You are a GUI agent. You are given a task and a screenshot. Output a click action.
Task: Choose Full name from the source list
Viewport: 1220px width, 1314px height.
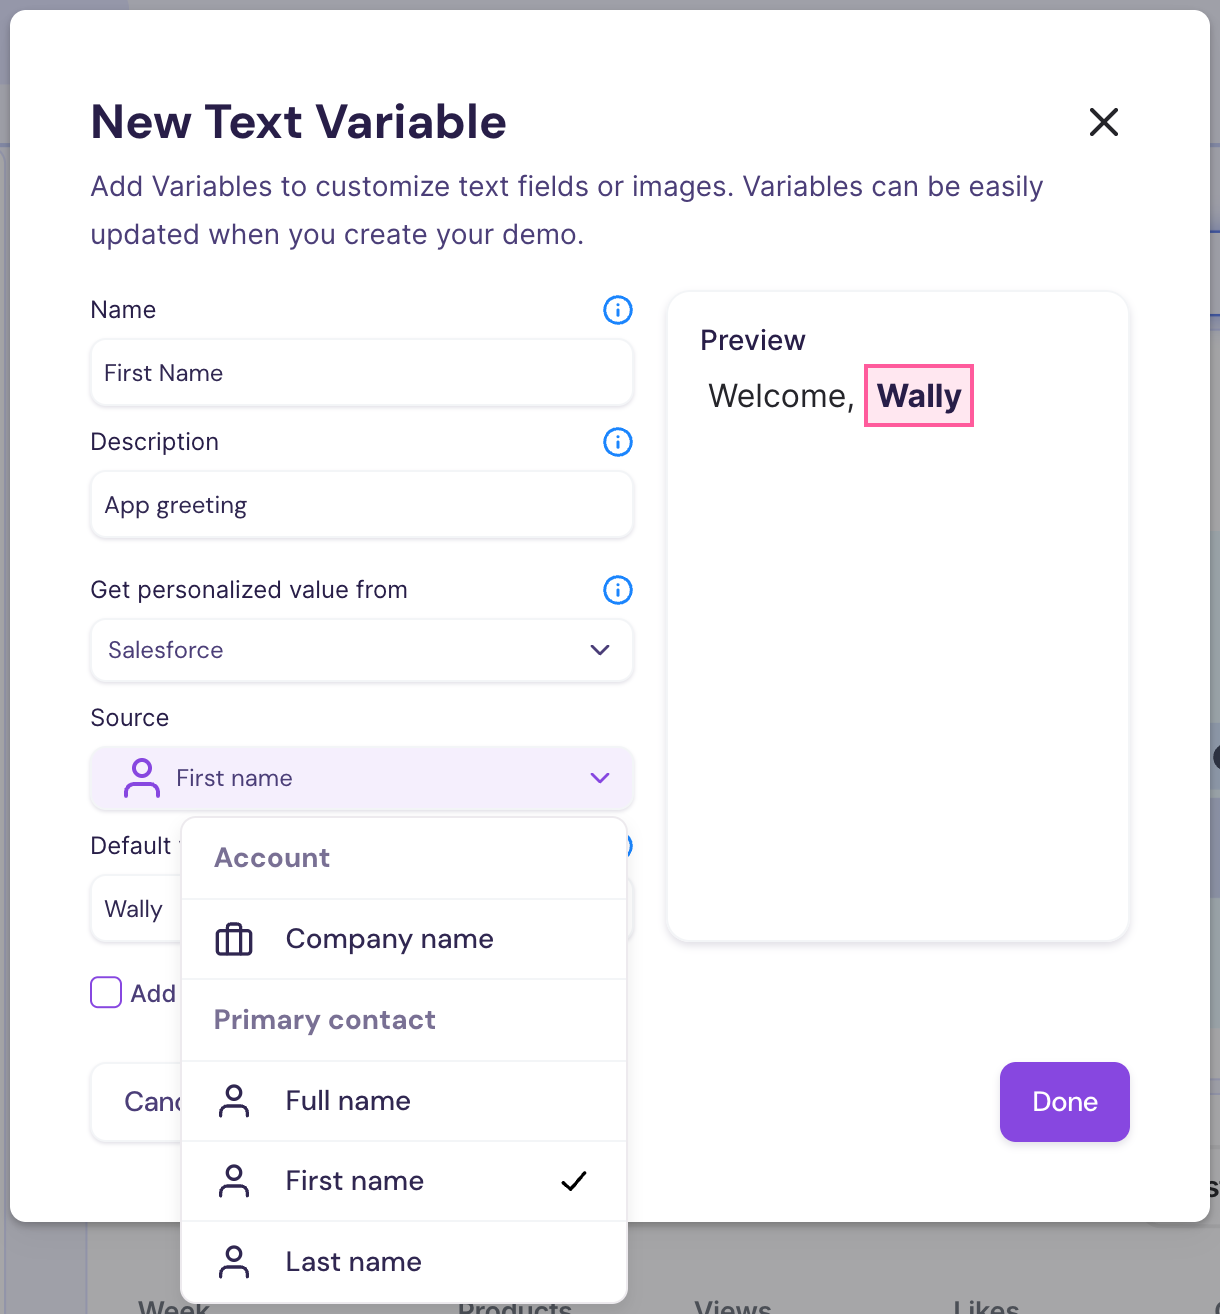pos(348,1101)
